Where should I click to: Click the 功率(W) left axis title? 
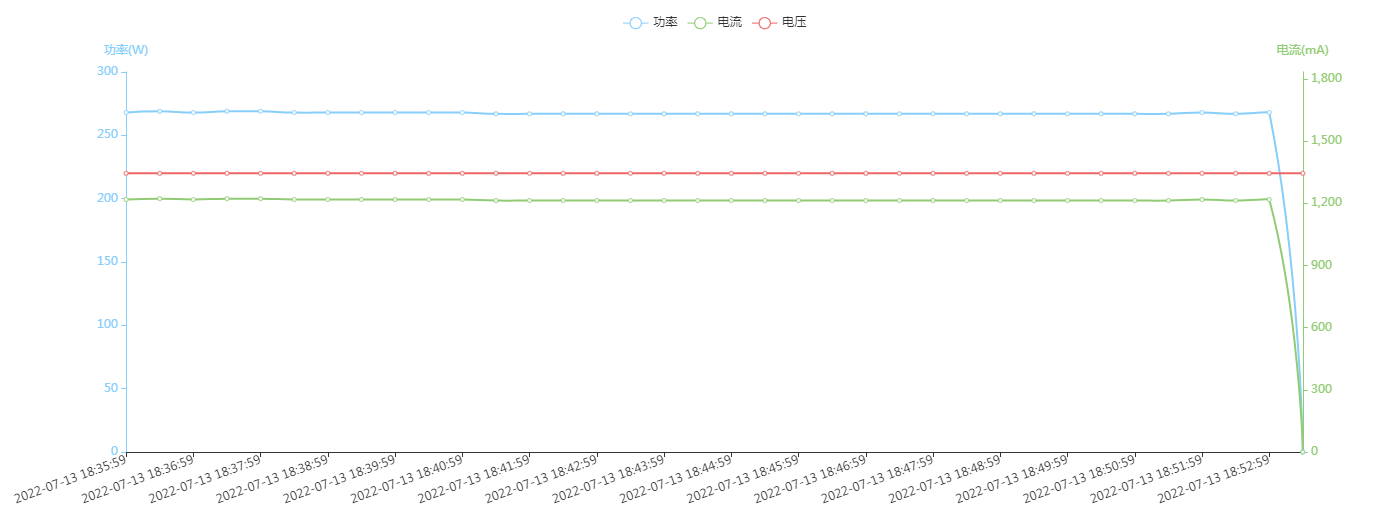tap(126, 50)
